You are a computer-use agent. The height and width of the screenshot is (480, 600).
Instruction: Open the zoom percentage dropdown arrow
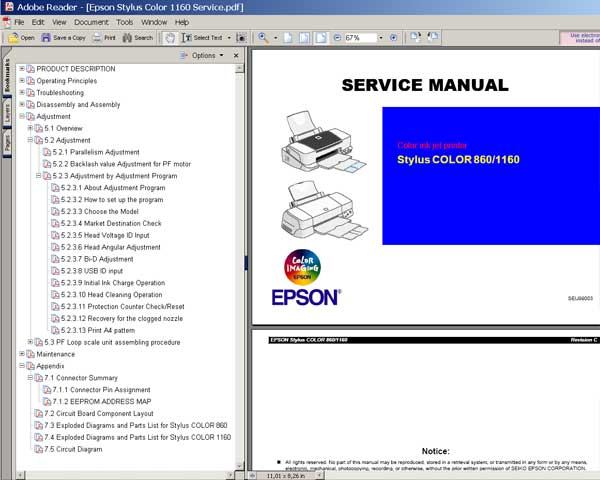click(381, 38)
